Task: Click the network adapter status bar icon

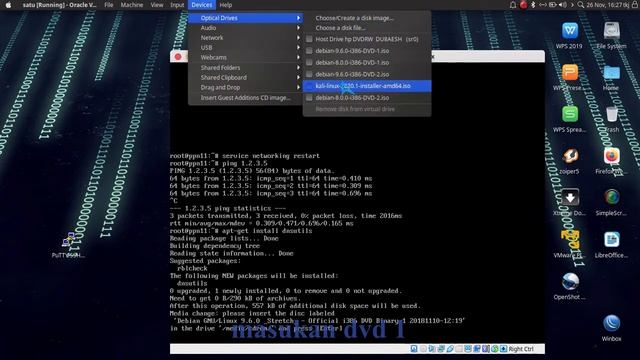Action: pos(441,349)
